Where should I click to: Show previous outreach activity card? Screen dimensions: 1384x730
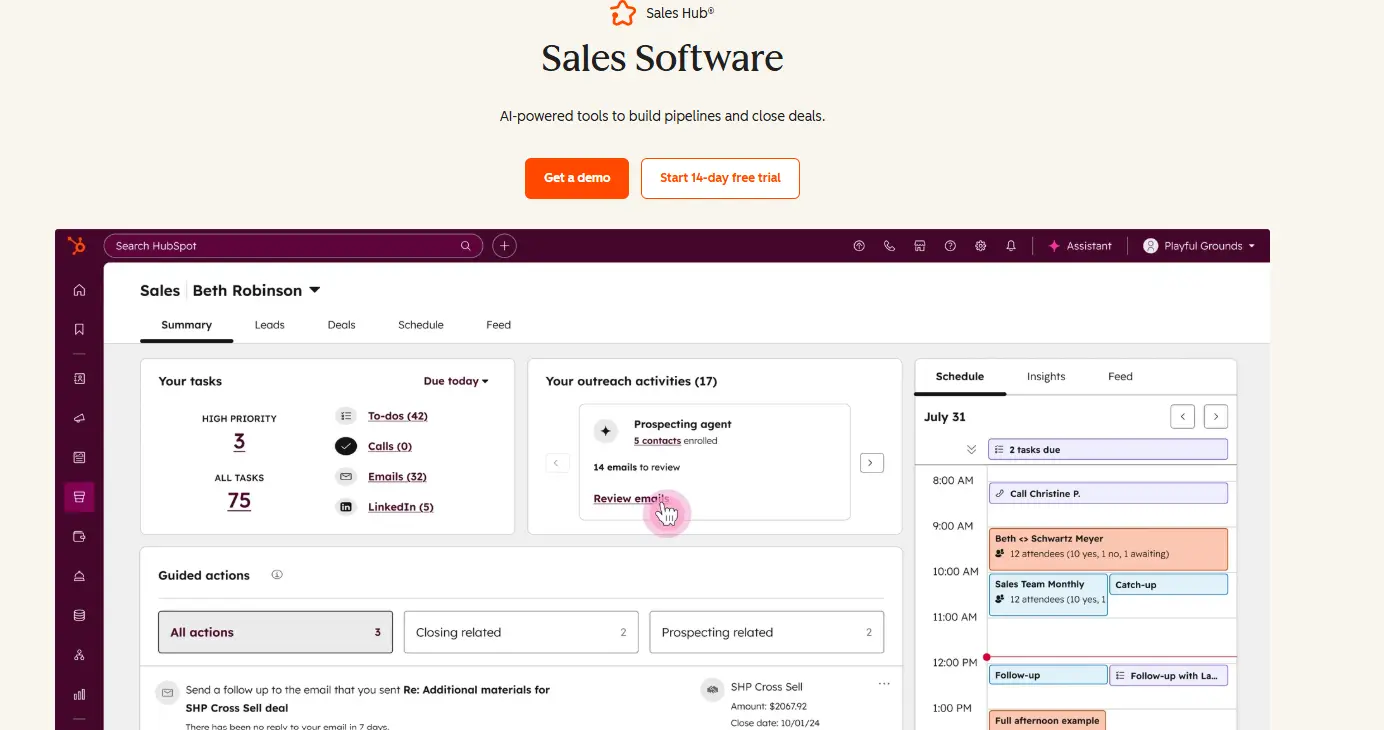pyautogui.click(x=558, y=463)
